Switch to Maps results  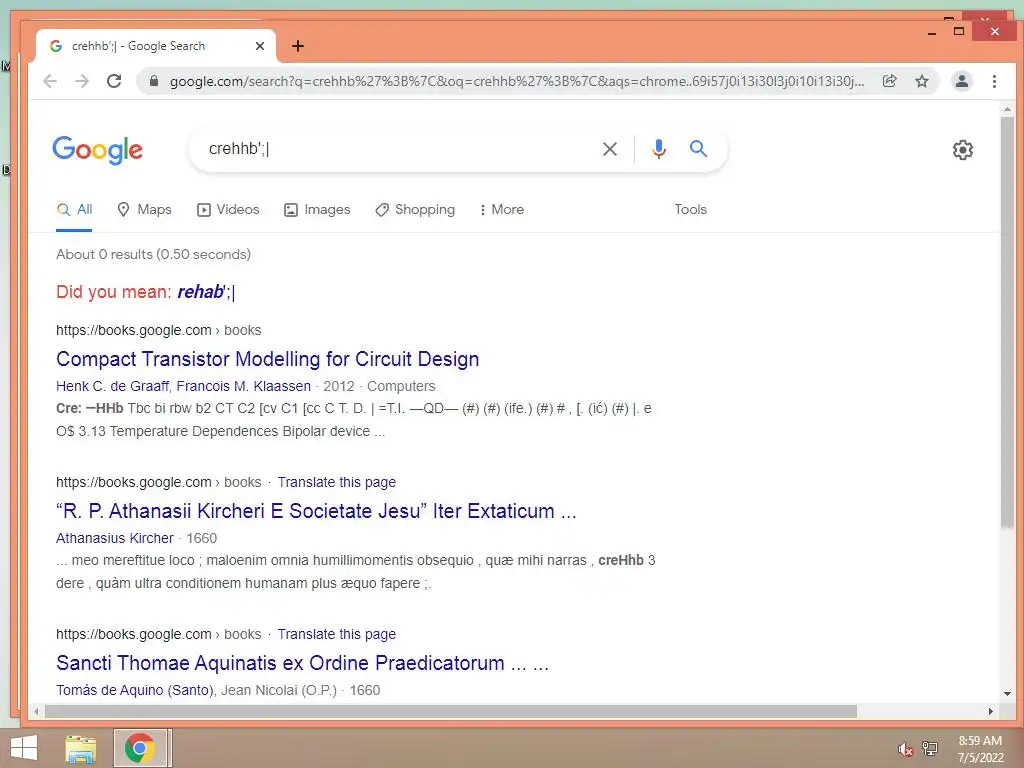pyautogui.click(x=144, y=210)
